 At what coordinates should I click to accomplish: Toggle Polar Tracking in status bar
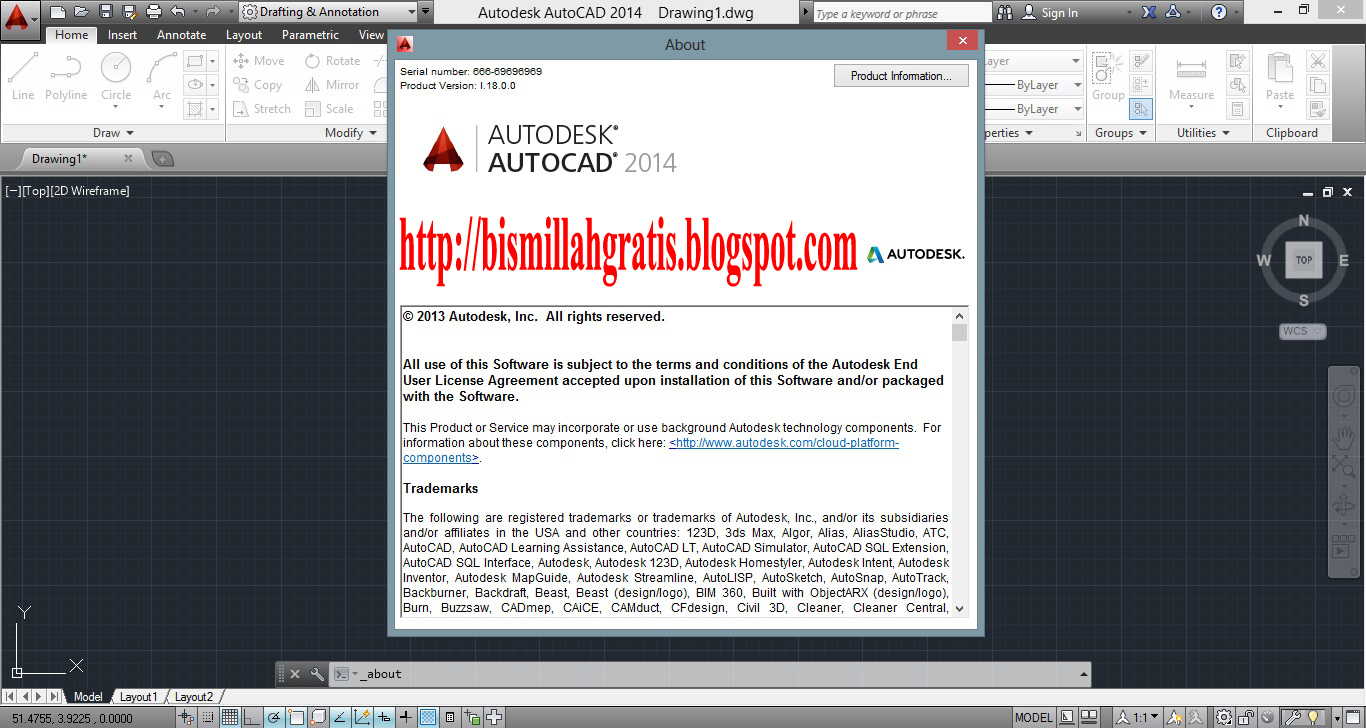click(273, 717)
